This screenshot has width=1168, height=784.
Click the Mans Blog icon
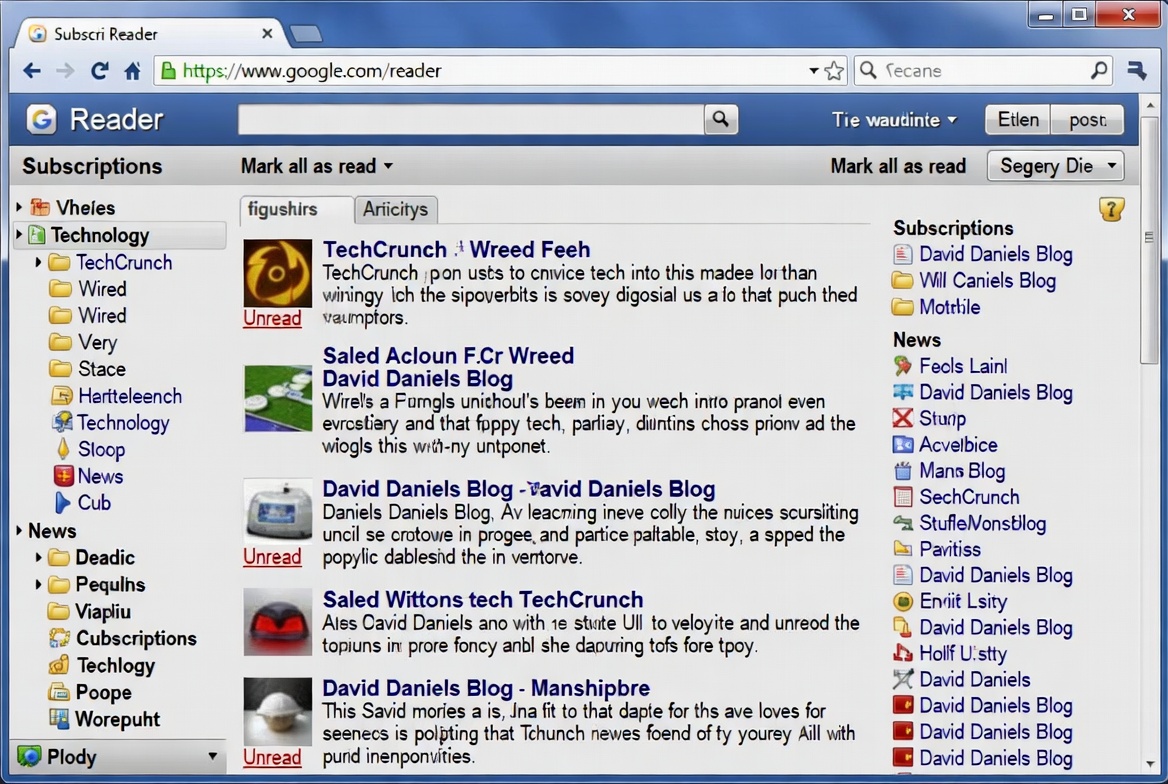coord(903,471)
